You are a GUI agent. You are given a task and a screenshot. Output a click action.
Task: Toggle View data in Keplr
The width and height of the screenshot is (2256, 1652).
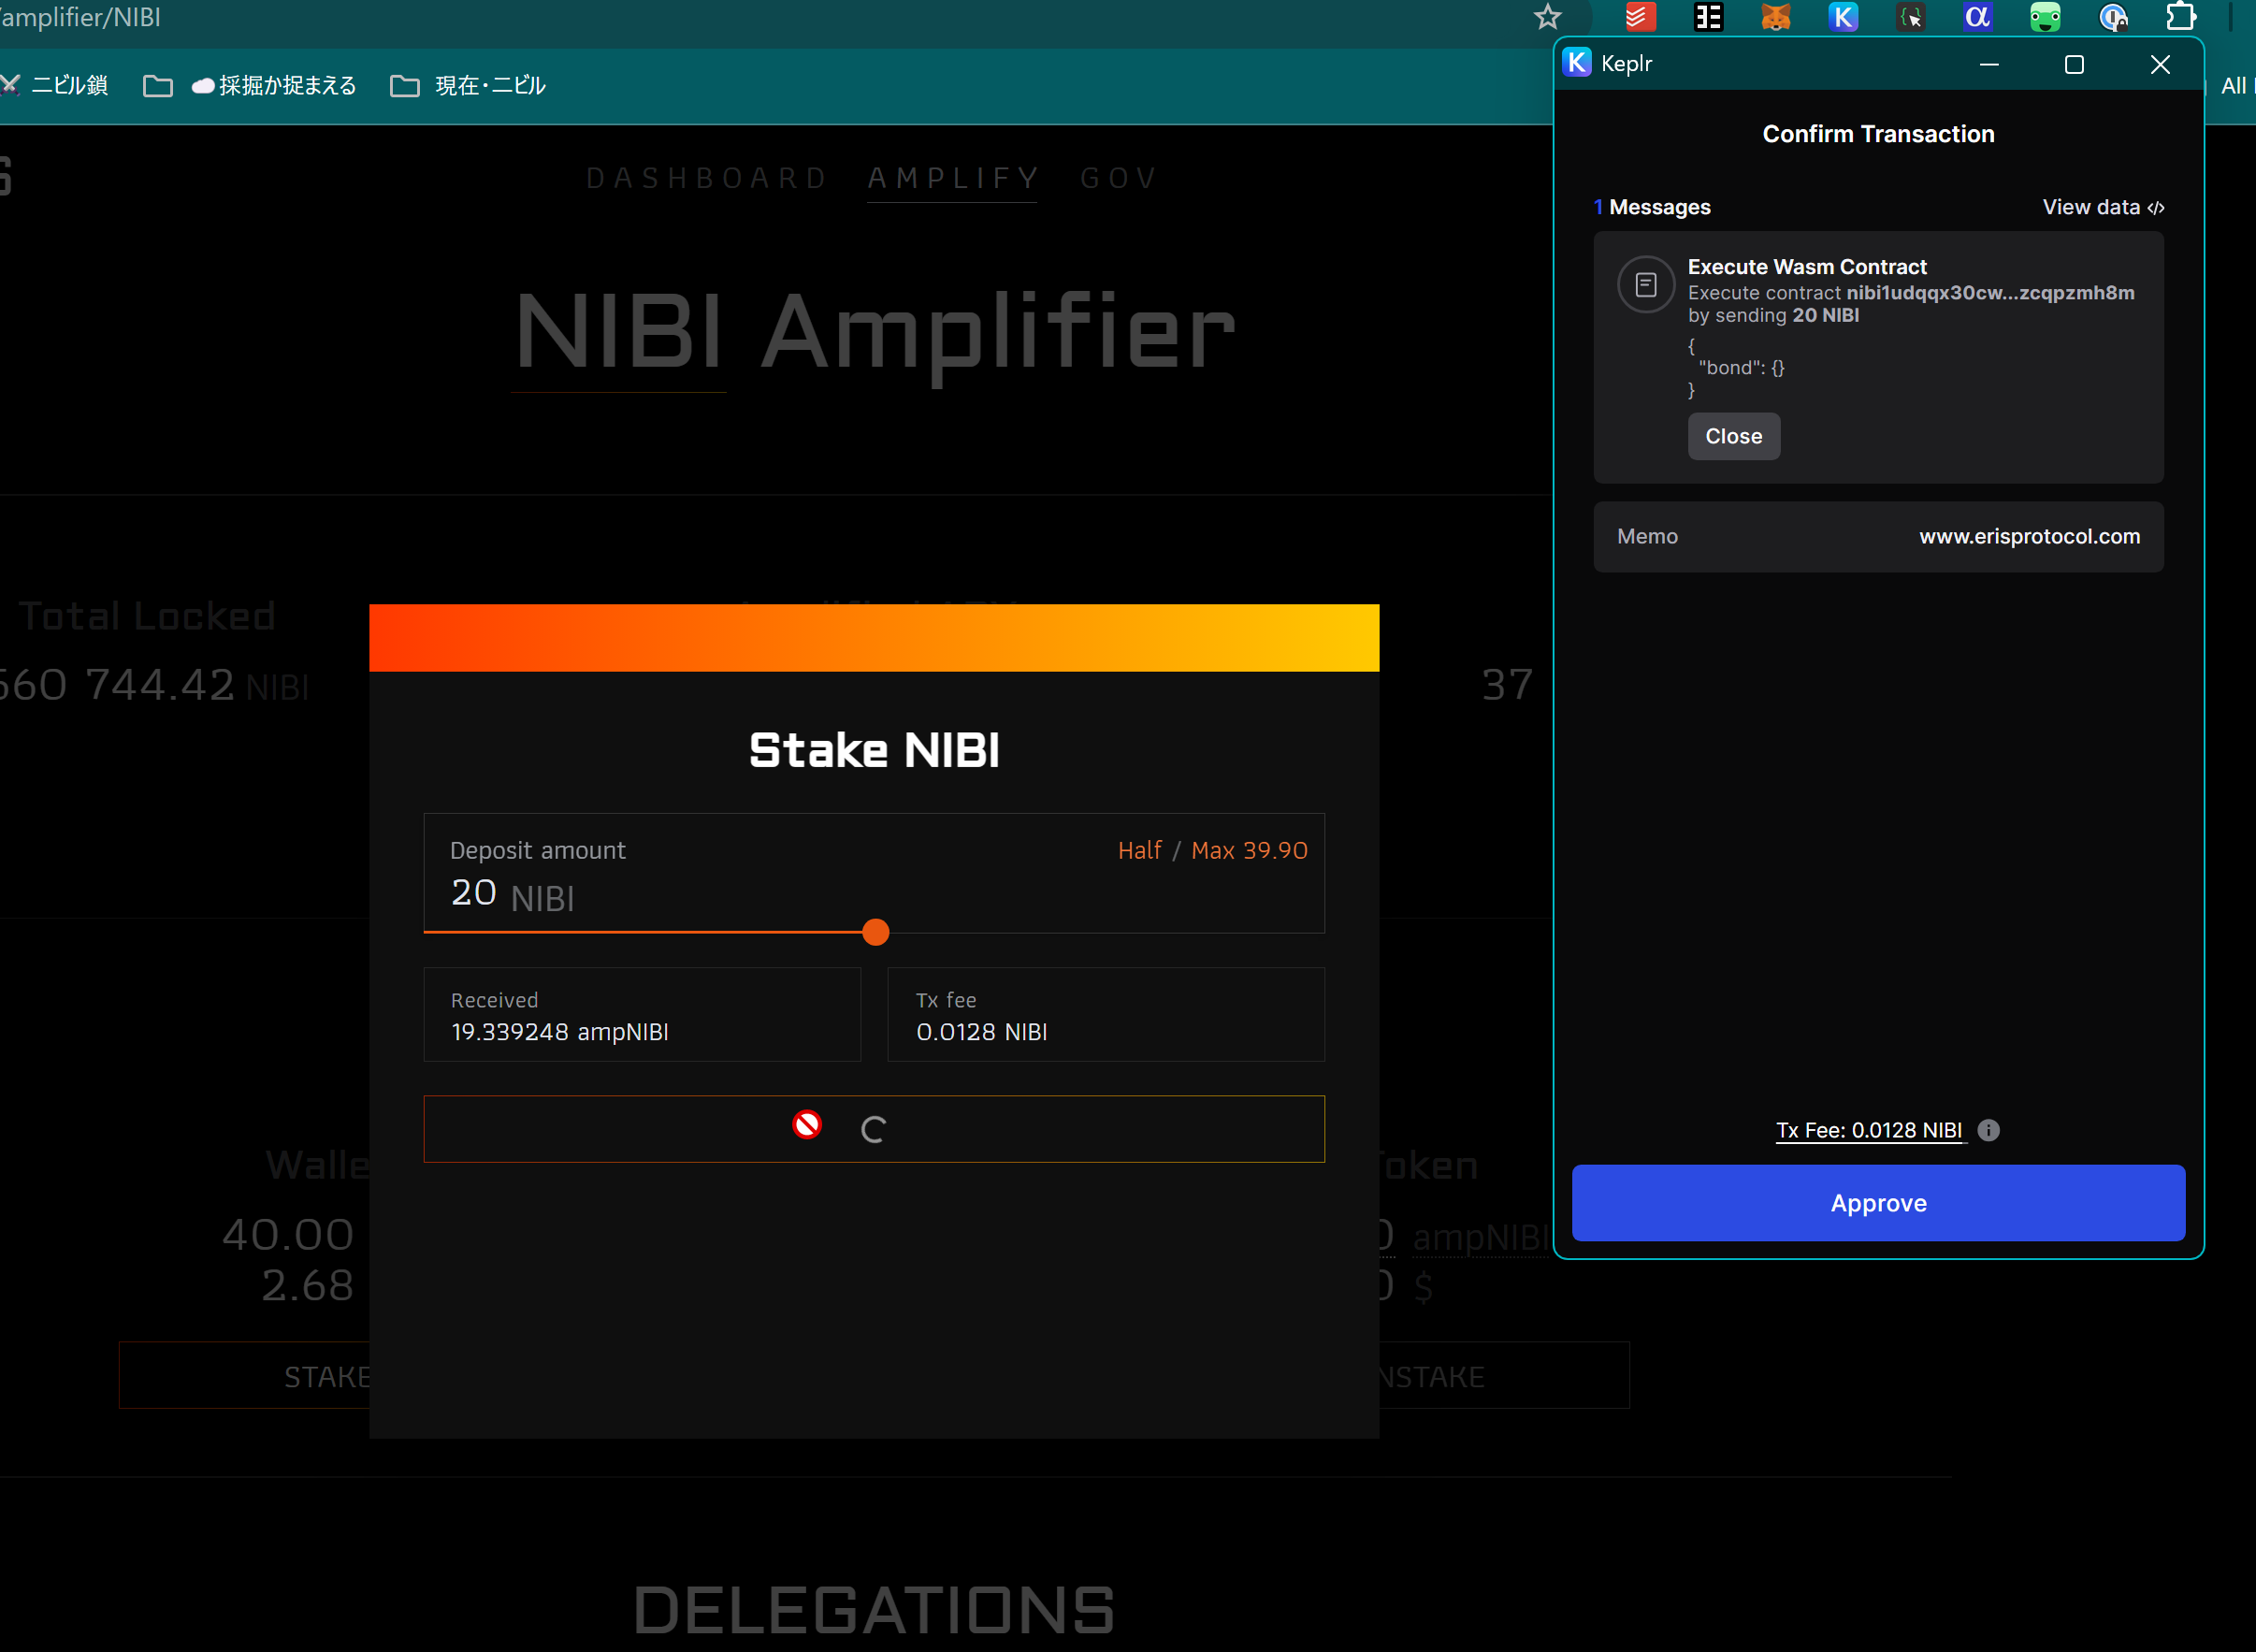[x=2102, y=207]
